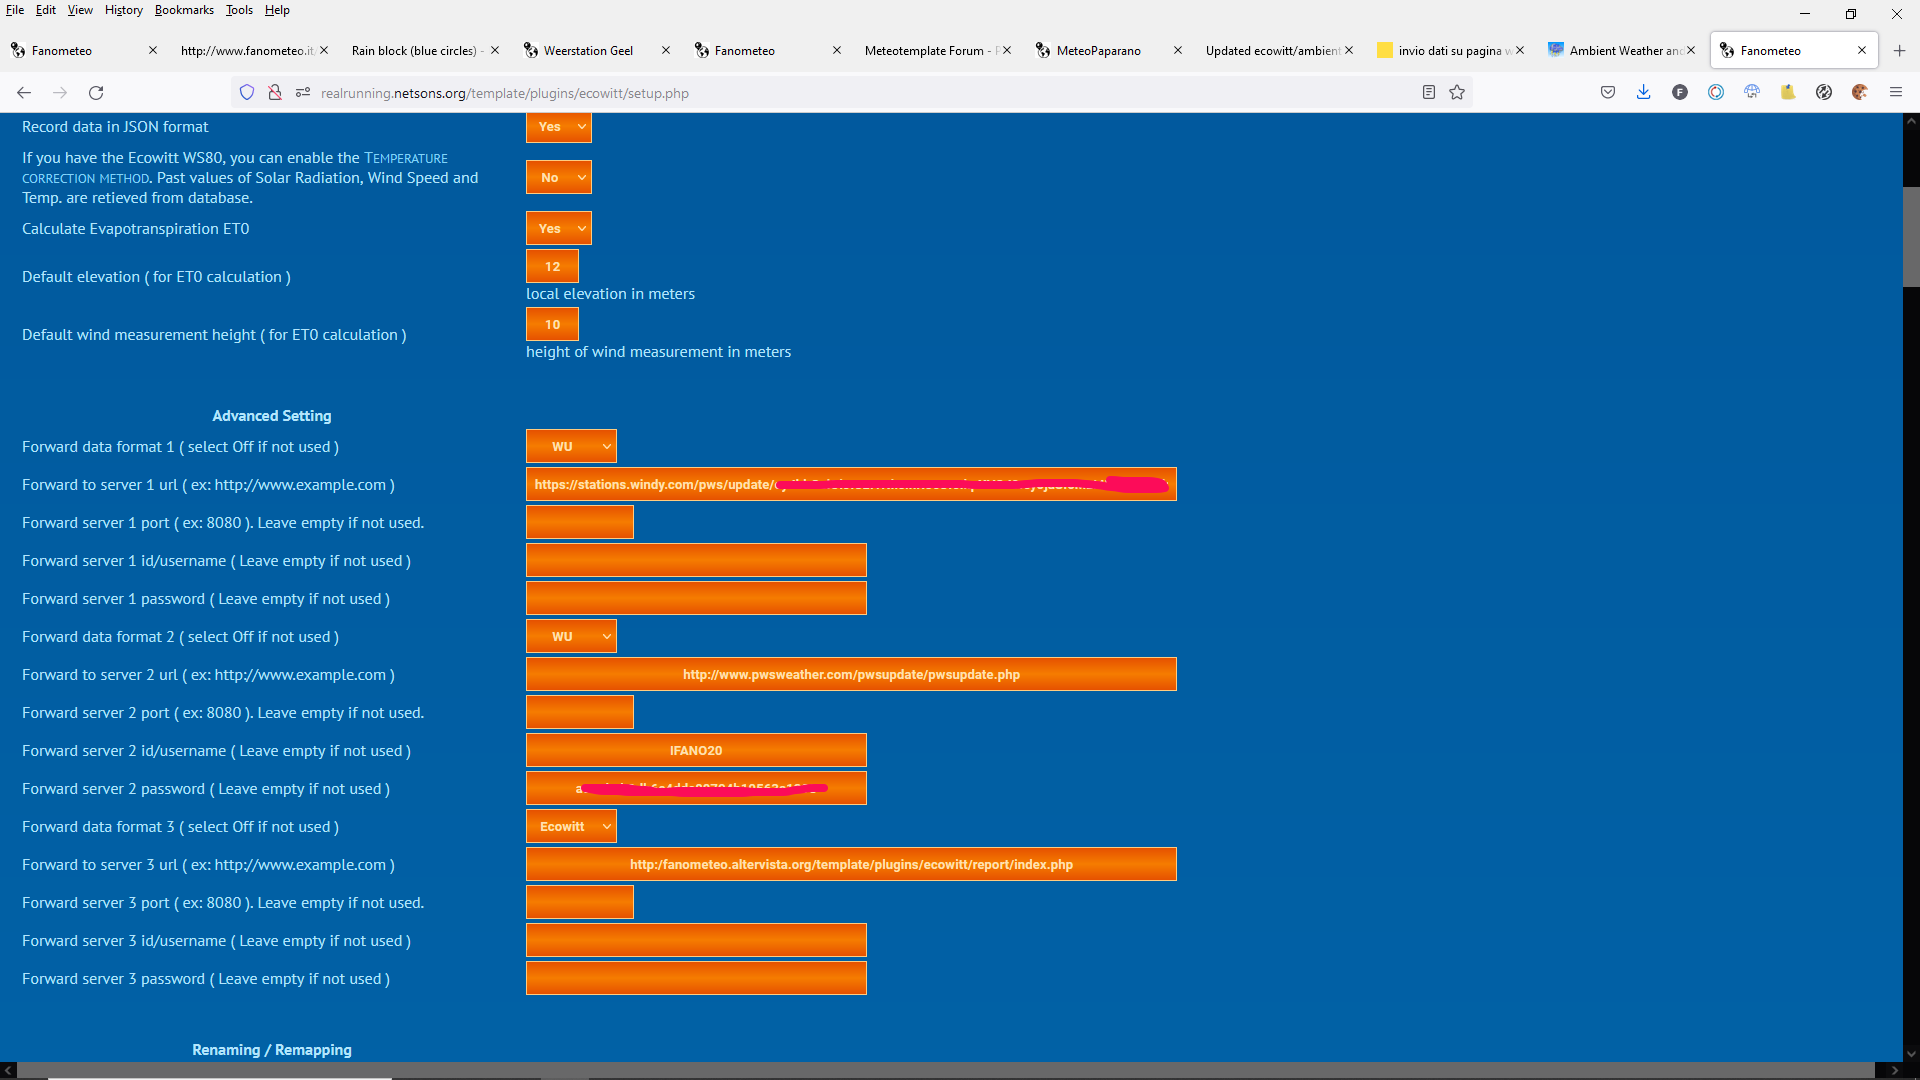Bookmark this page with star icon
The width and height of the screenshot is (1920, 1080).
(x=1457, y=93)
